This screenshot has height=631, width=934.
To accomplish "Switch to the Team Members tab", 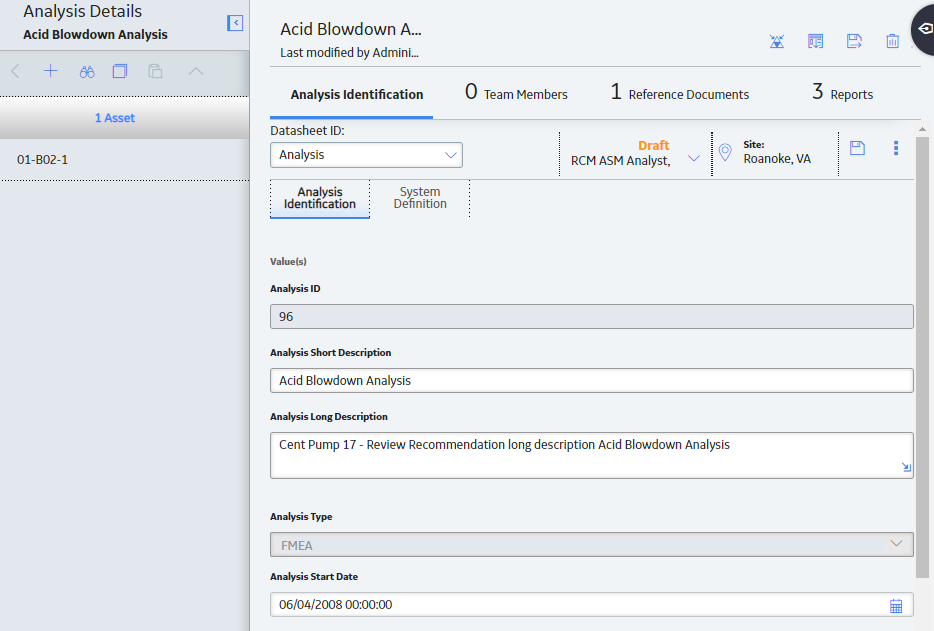I will (516, 93).
